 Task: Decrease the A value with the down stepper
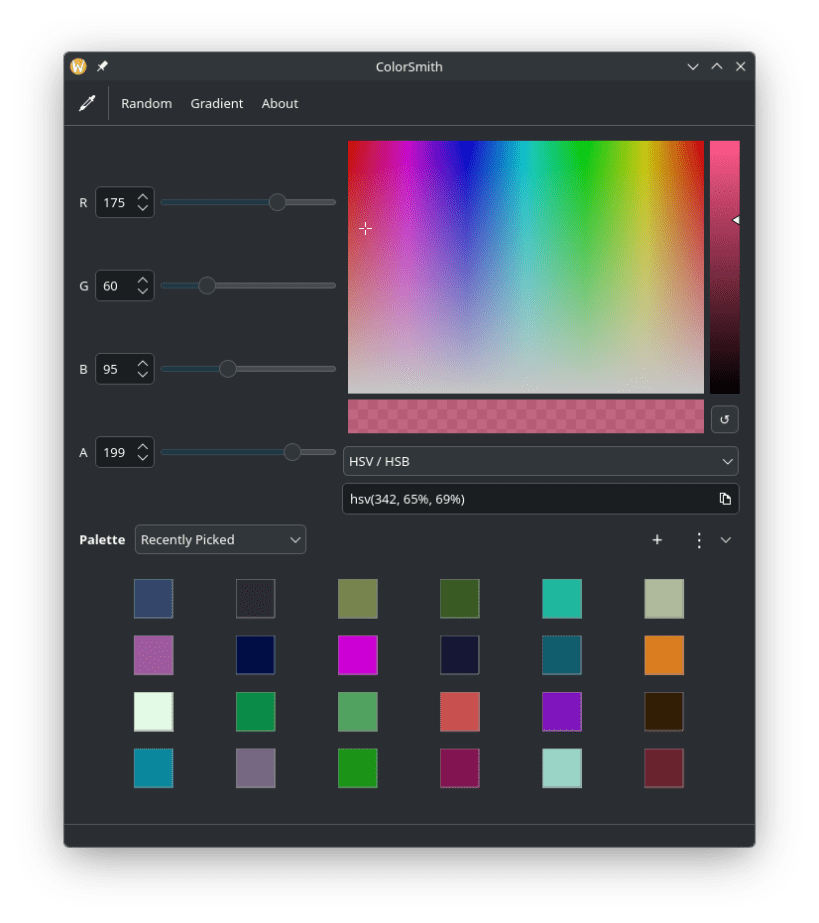tap(143, 457)
